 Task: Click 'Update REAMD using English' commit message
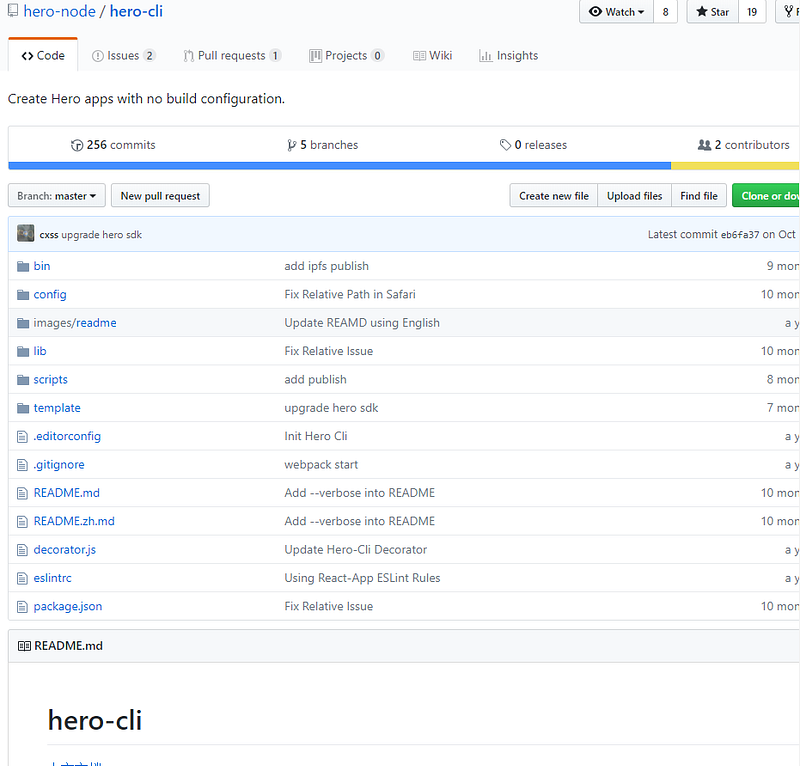click(x=362, y=323)
